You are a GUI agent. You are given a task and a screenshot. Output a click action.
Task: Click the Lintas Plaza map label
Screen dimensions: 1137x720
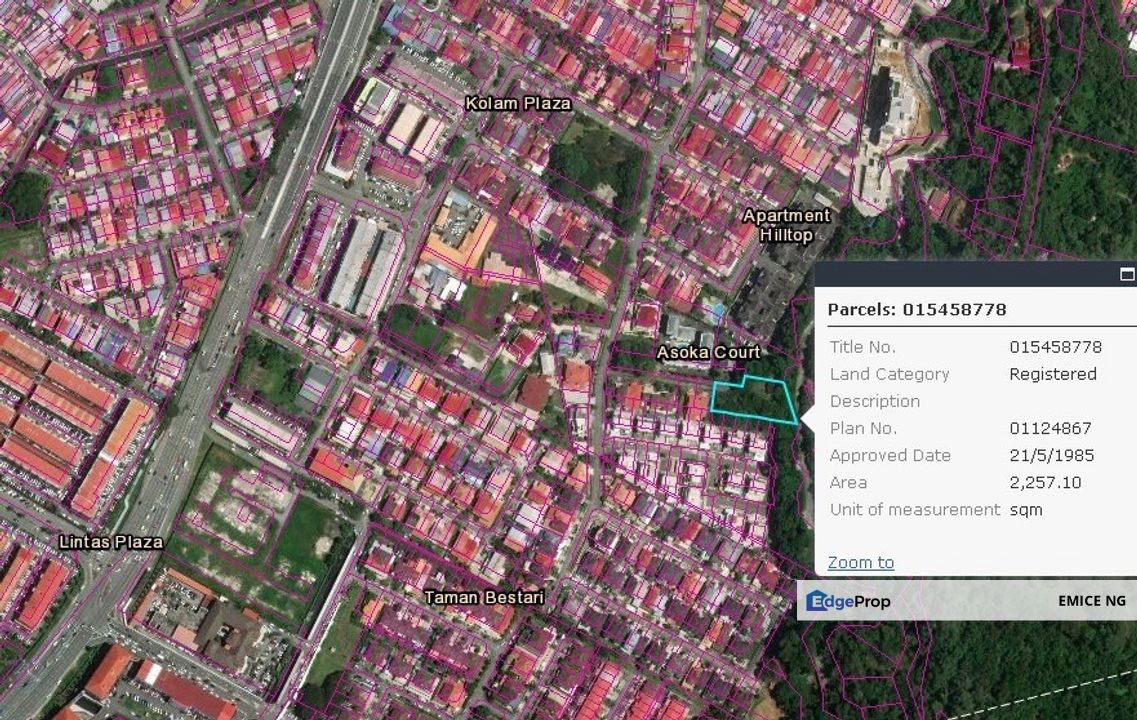click(111, 541)
